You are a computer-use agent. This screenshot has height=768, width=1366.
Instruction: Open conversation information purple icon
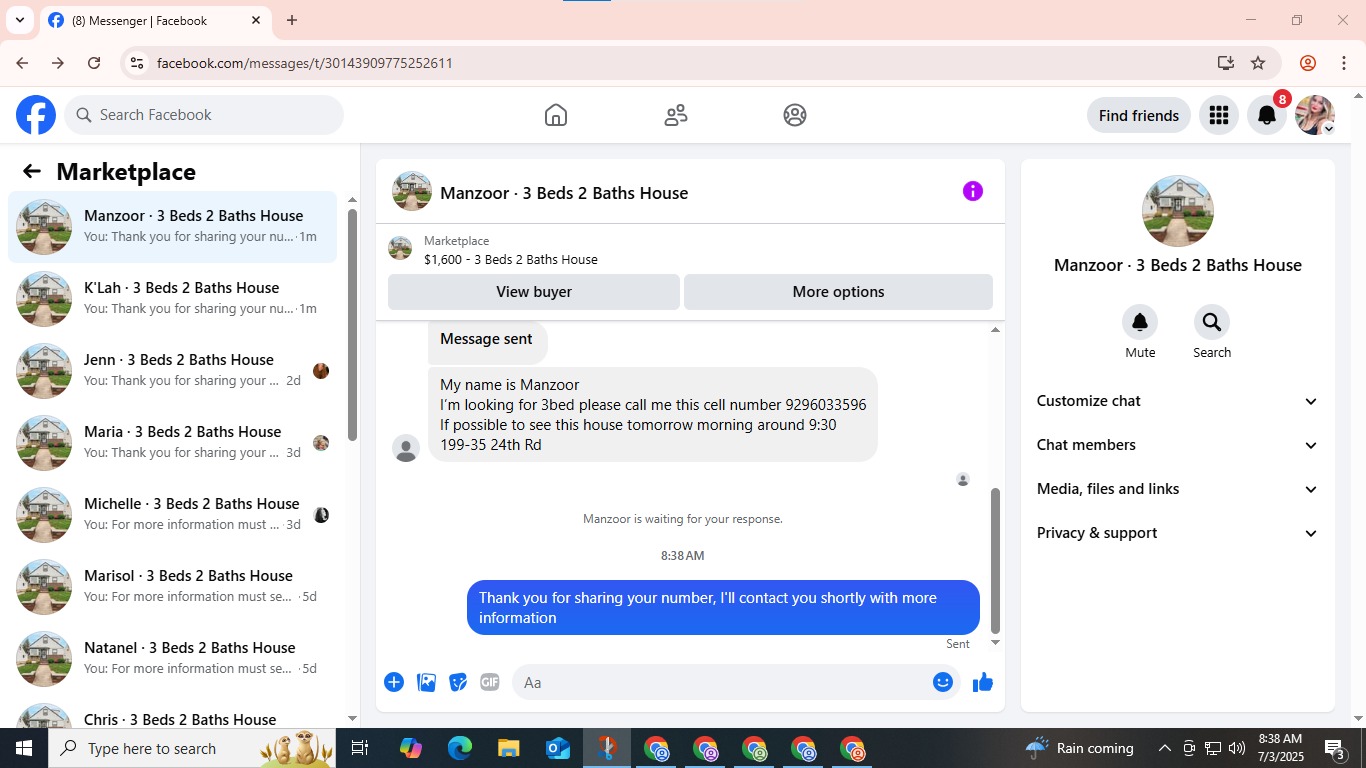tap(973, 191)
